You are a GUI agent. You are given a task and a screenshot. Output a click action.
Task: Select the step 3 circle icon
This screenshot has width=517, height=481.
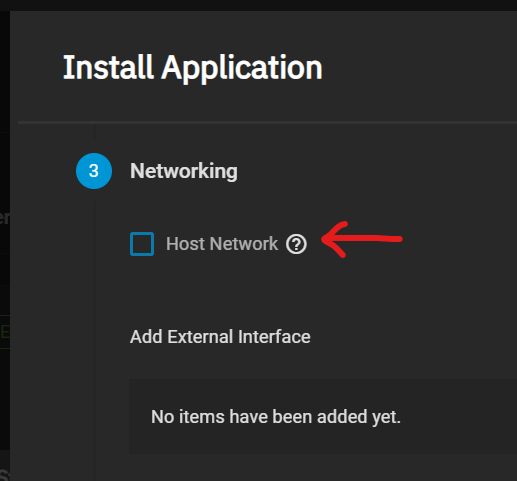point(94,171)
